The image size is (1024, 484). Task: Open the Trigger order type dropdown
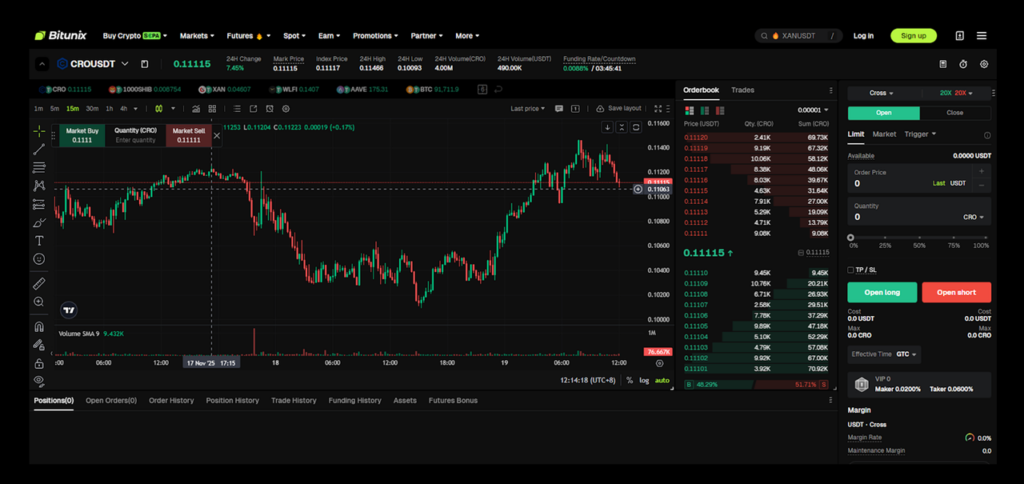click(920, 134)
